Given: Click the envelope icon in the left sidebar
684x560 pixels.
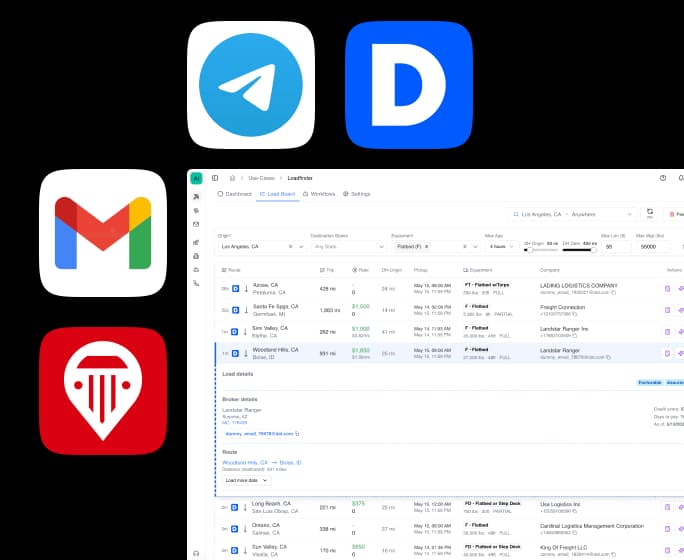Looking at the screenshot, I should pyautogui.click(x=196, y=225).
